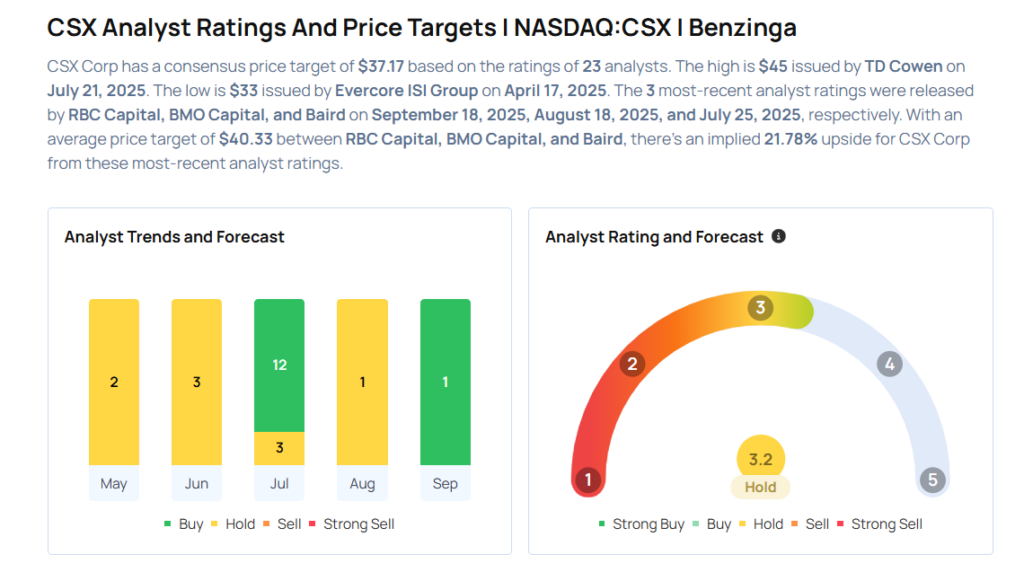
Task: Click the 3.2 rating score circle
Action: (760, 460)
